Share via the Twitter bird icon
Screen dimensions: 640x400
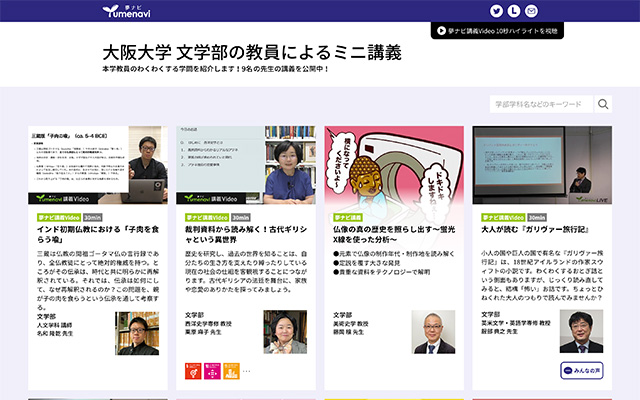coord(496,11)
